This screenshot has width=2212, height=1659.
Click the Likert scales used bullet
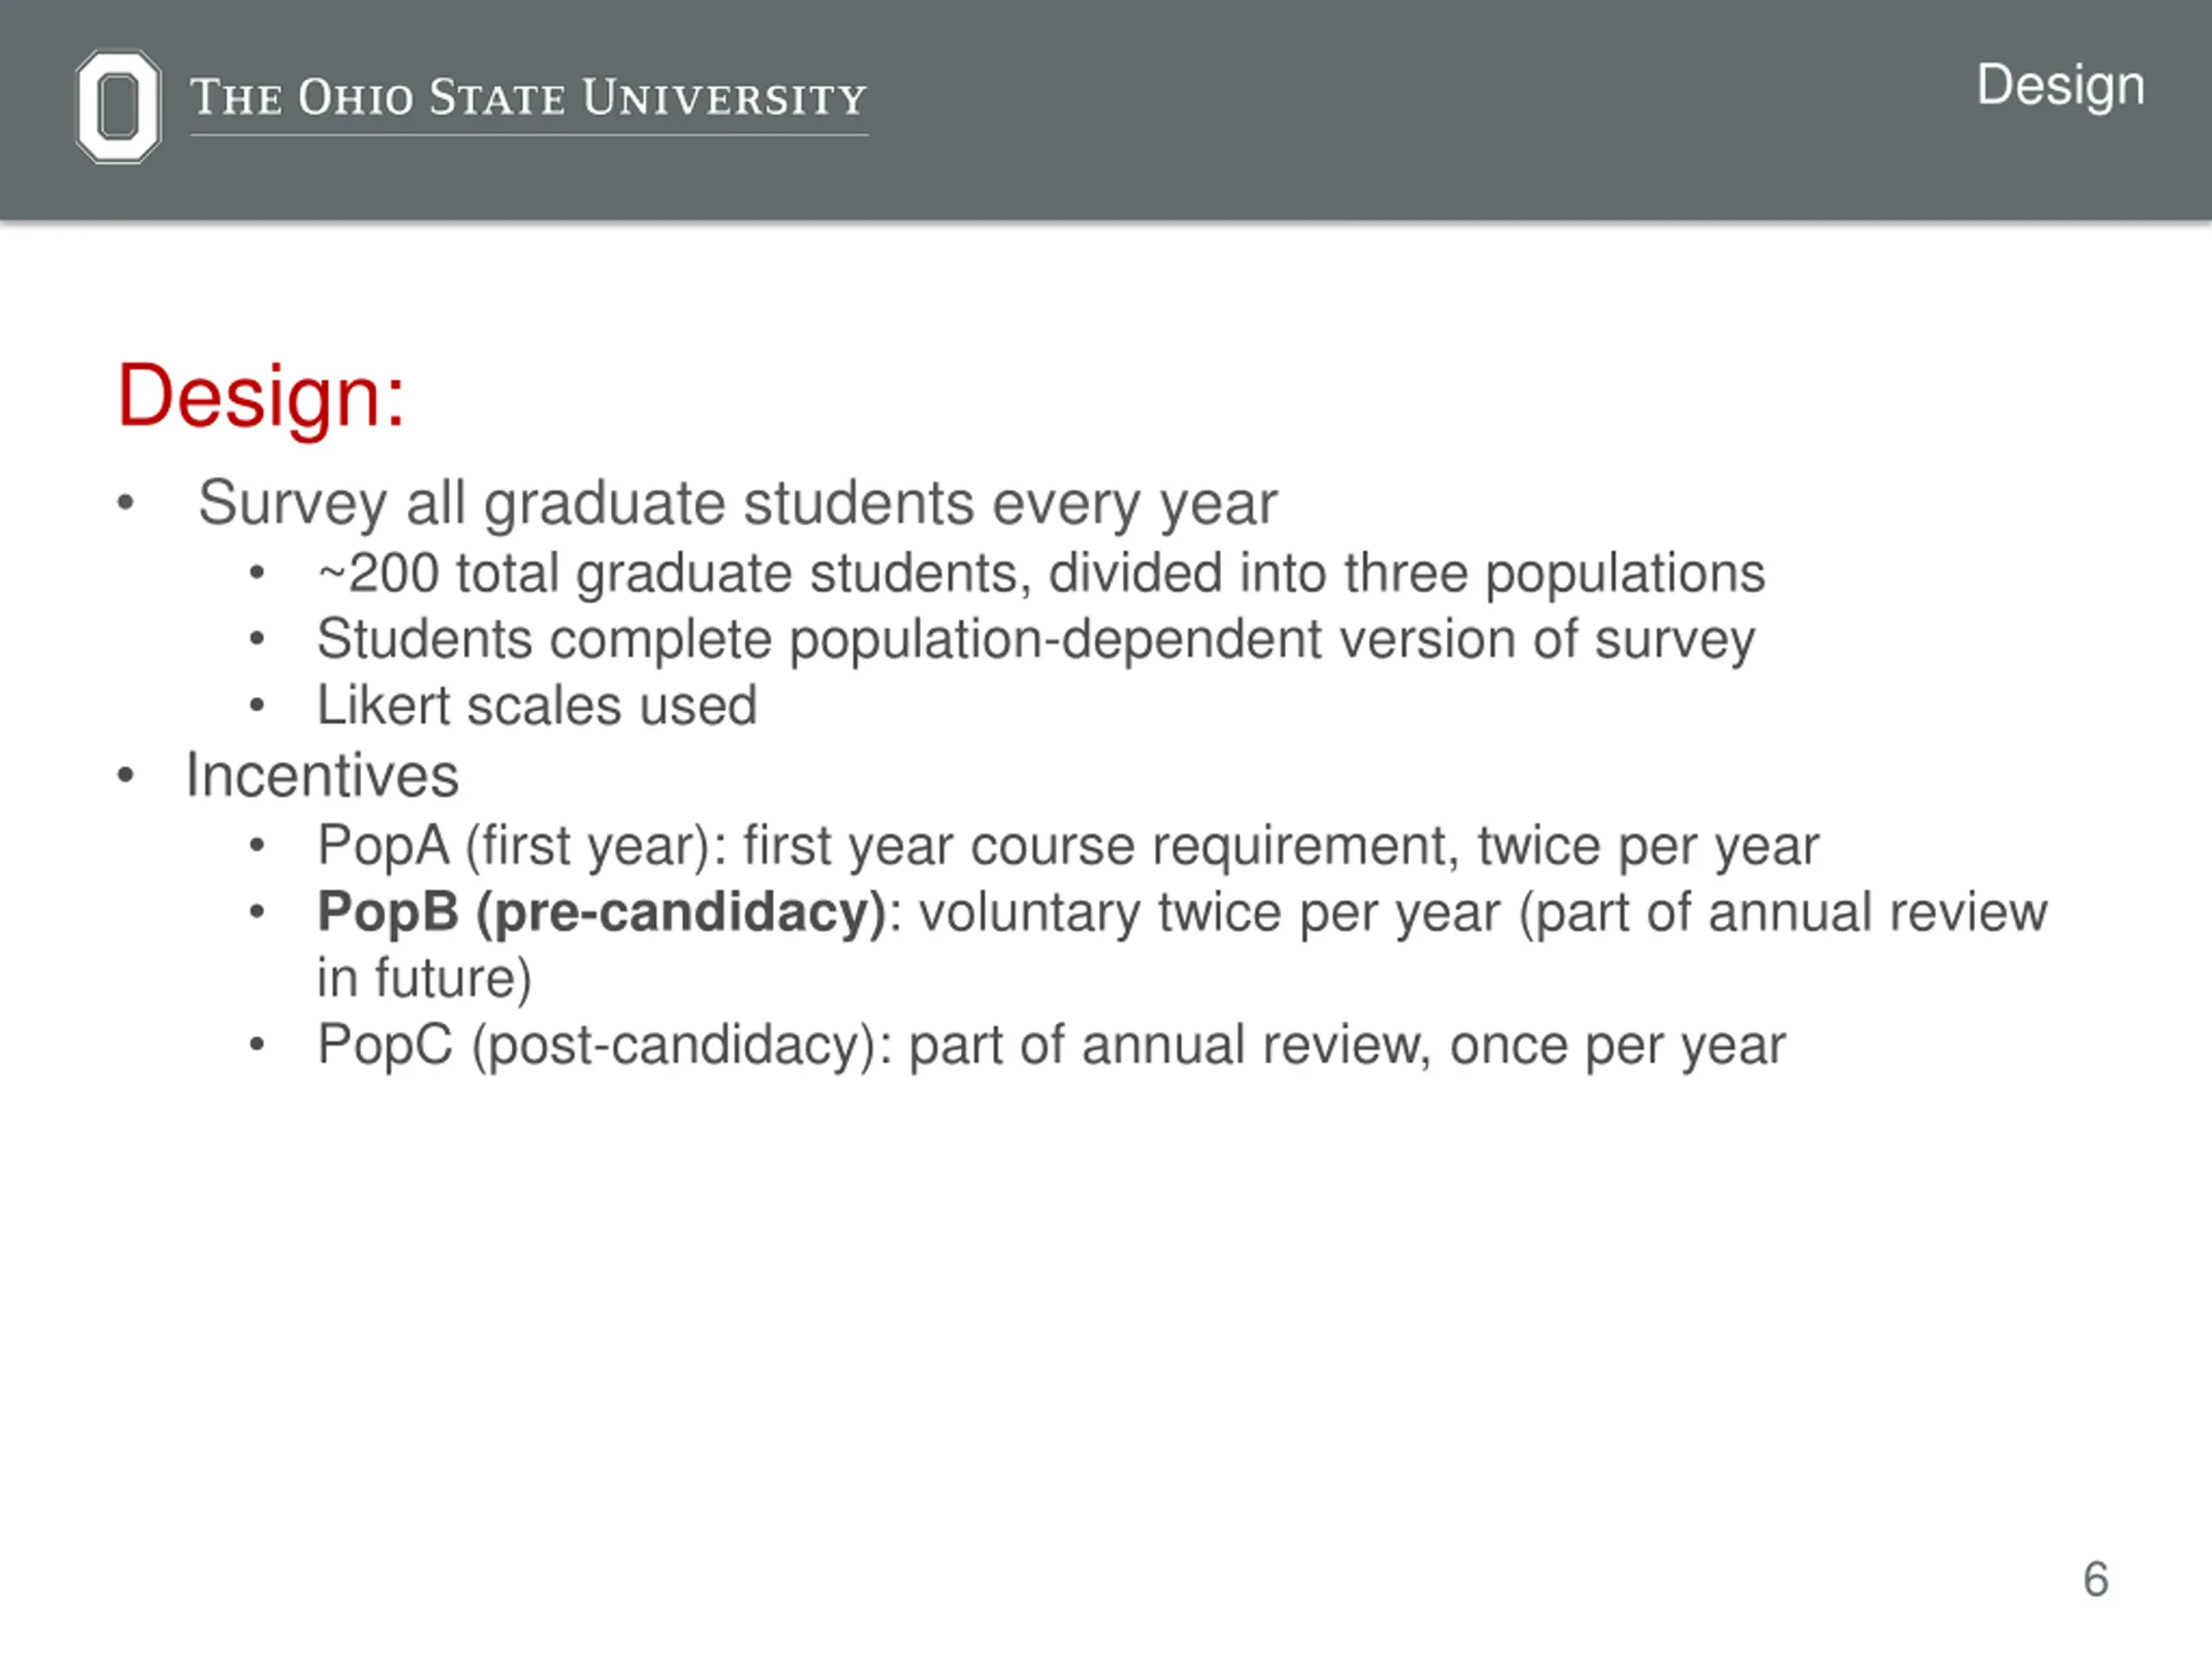coord(537,705)
